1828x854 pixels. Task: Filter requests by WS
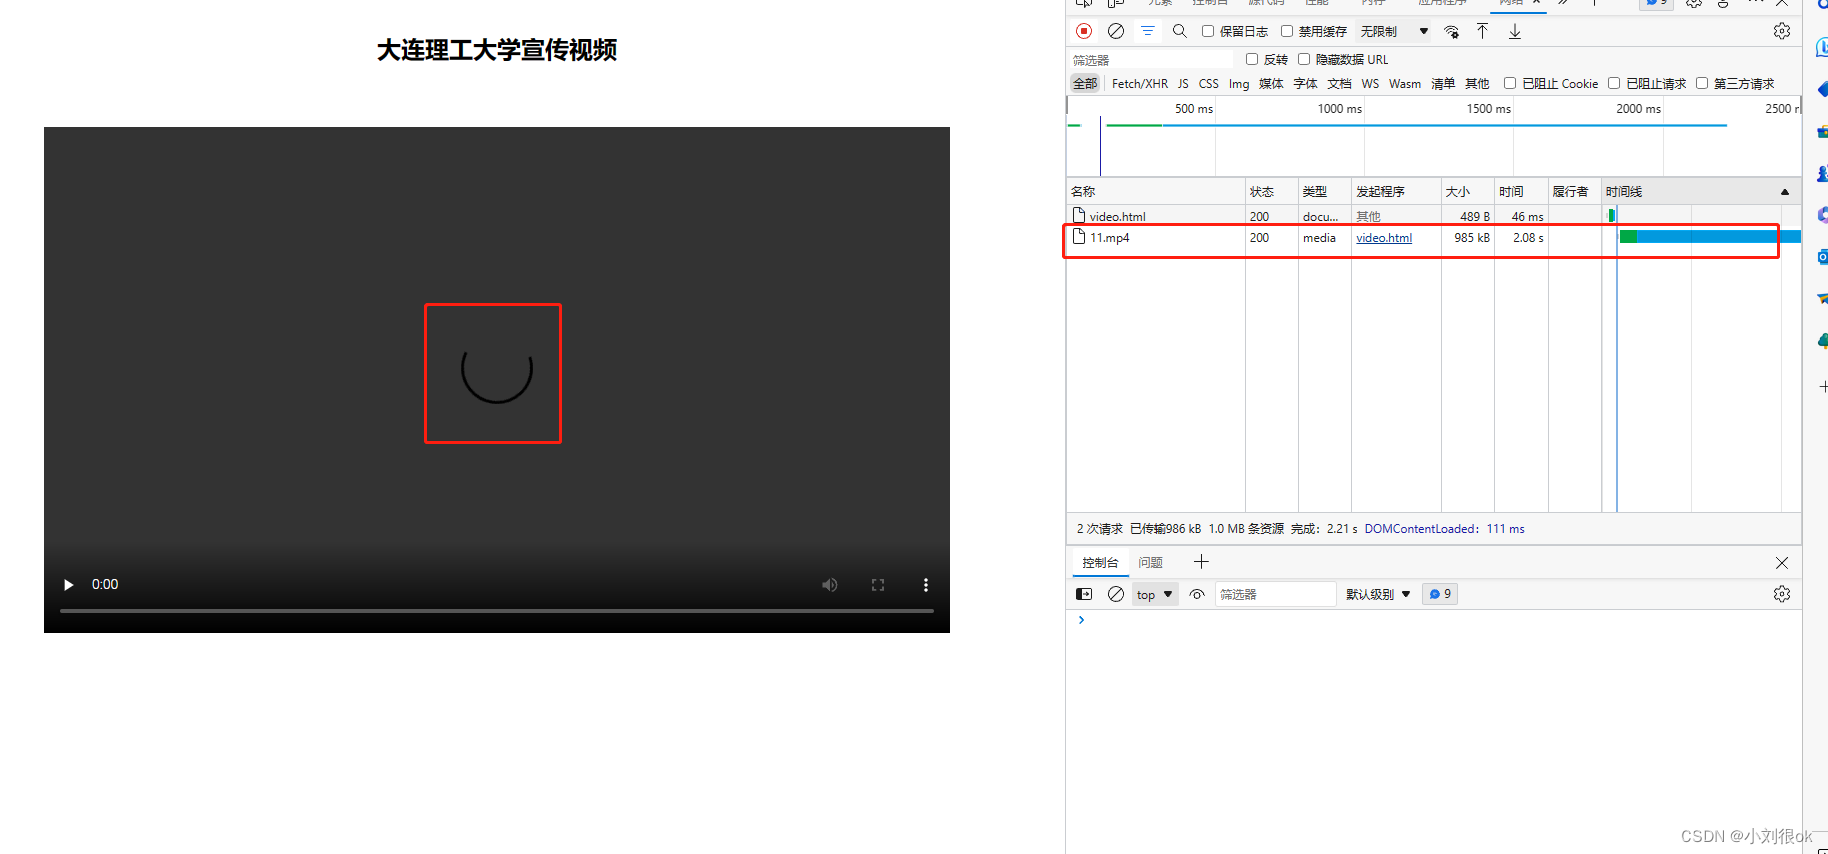point(1370,84)
